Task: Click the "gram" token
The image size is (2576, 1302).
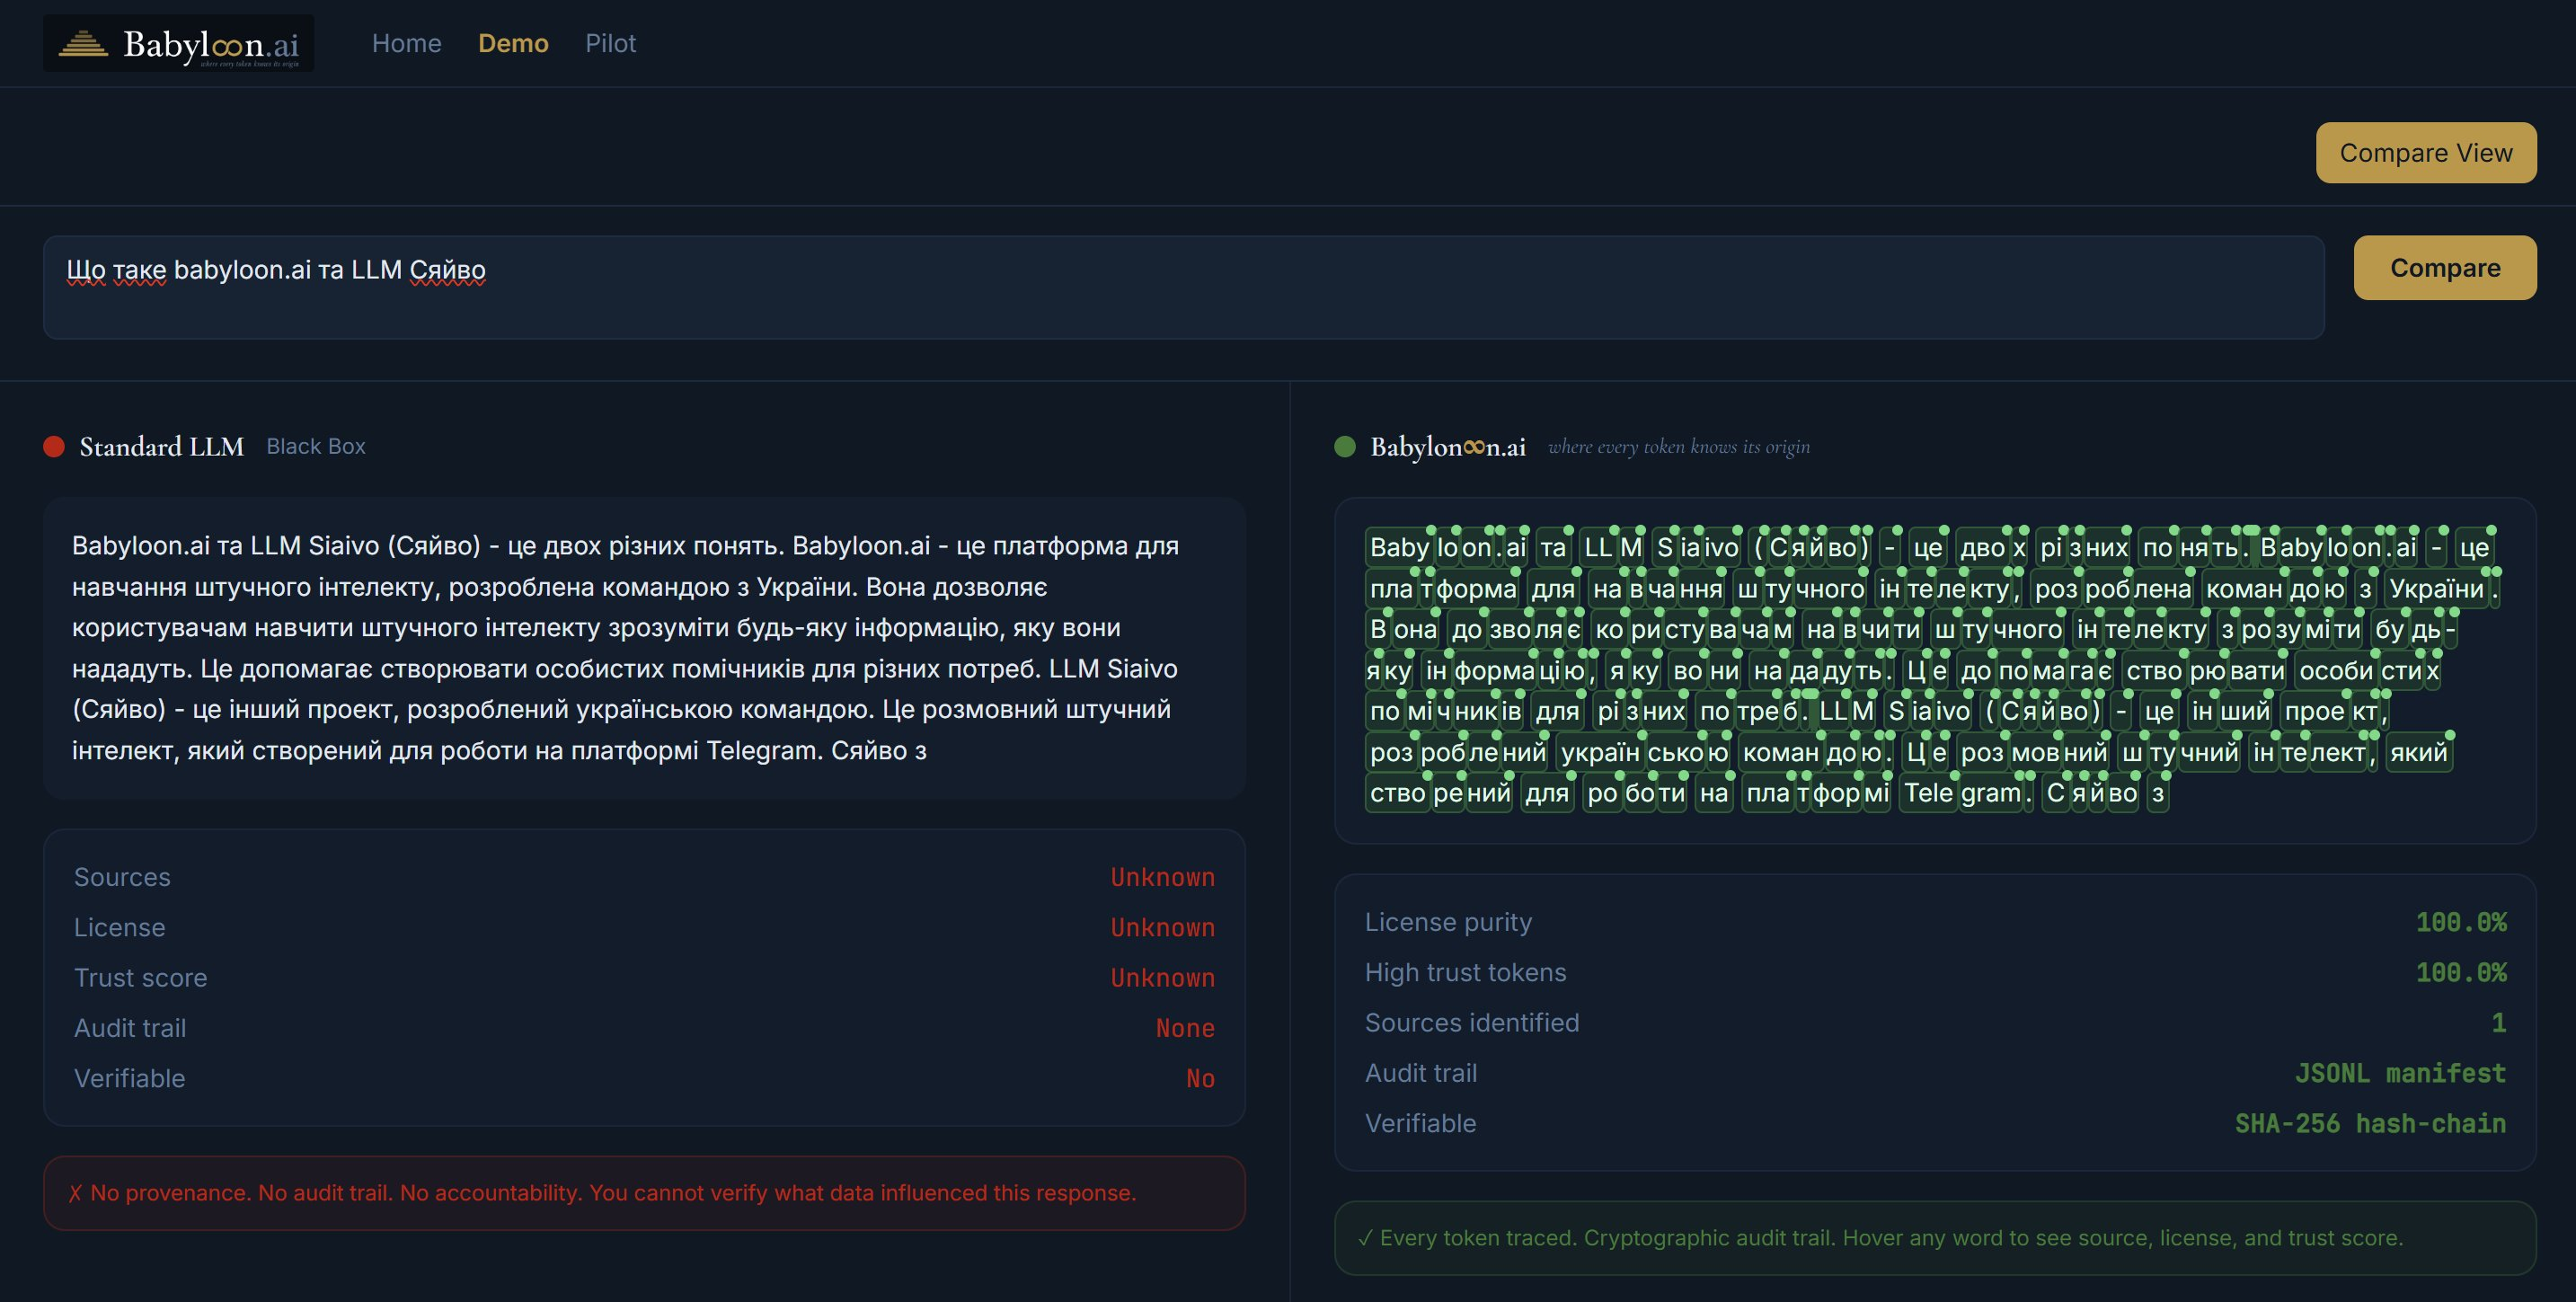Action: 1991,794
